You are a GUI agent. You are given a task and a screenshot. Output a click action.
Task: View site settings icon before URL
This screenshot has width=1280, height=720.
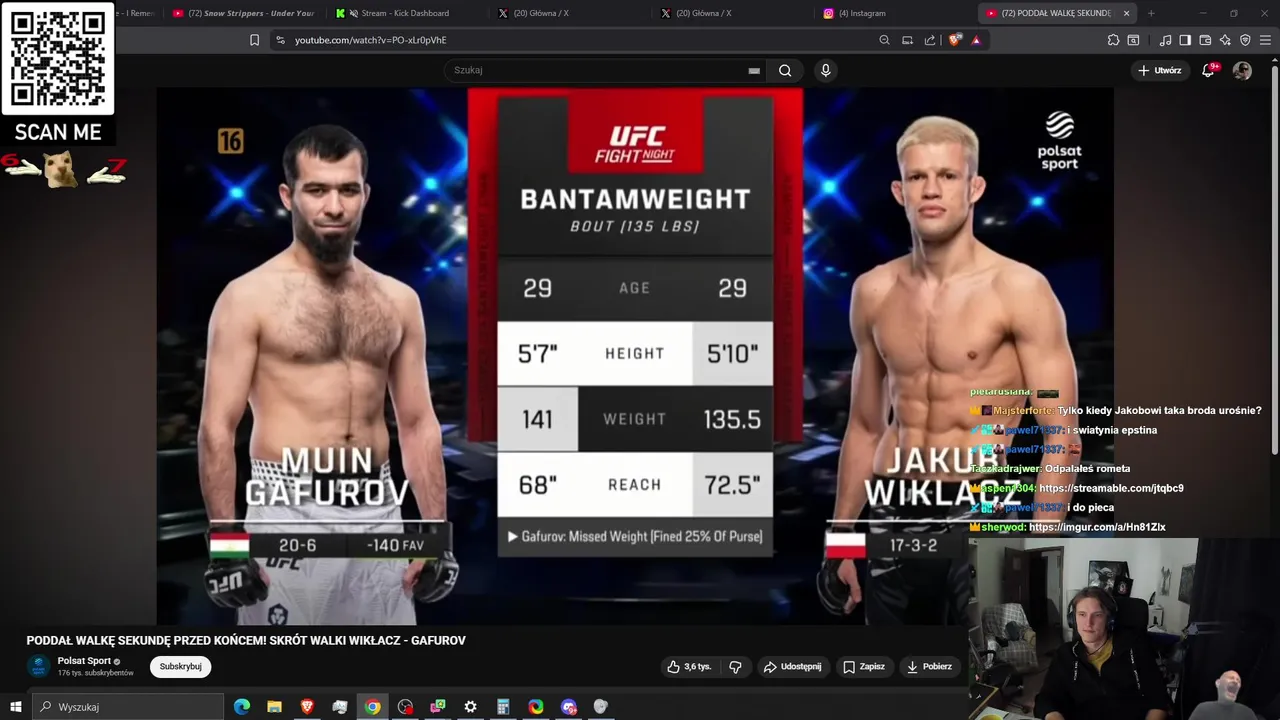(x=280, y=40)
